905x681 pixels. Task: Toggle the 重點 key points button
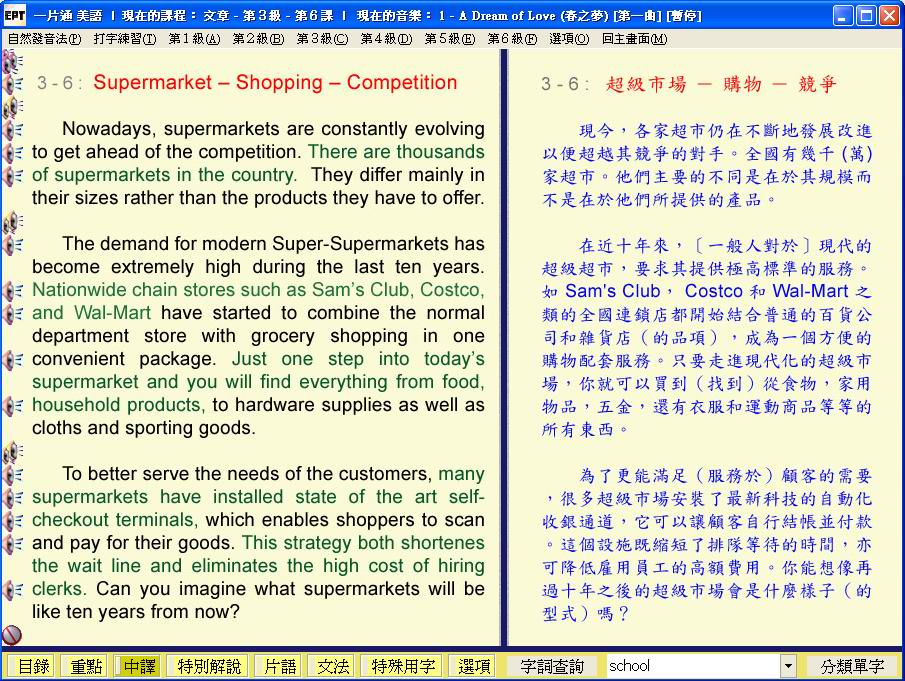[84, 666]
